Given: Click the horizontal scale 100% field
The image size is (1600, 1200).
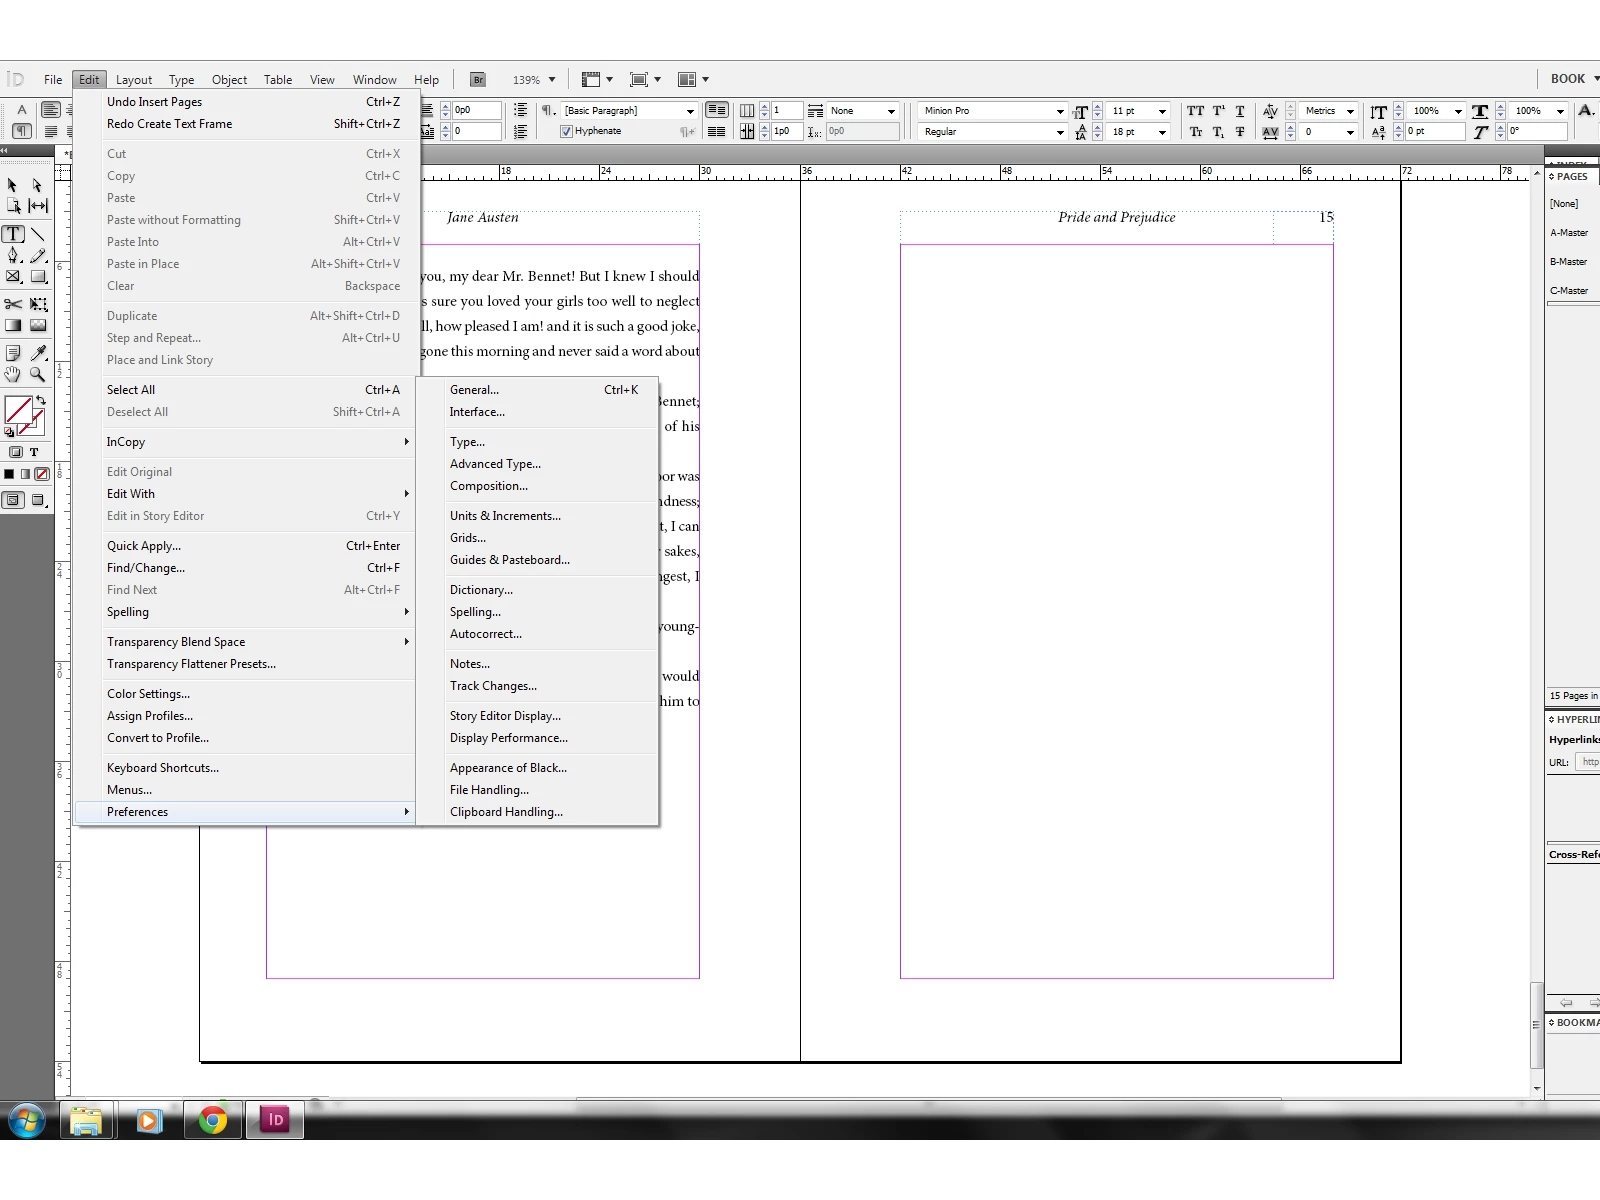Looking at the screenshot, I should pyautogui.click(x=1536, y=111).
